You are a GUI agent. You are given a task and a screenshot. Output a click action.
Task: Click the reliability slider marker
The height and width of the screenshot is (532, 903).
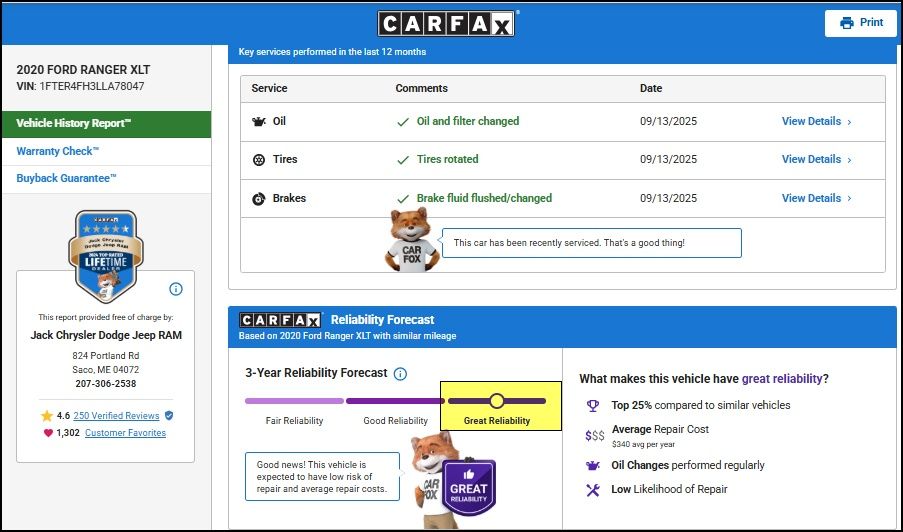click(497, 401)
